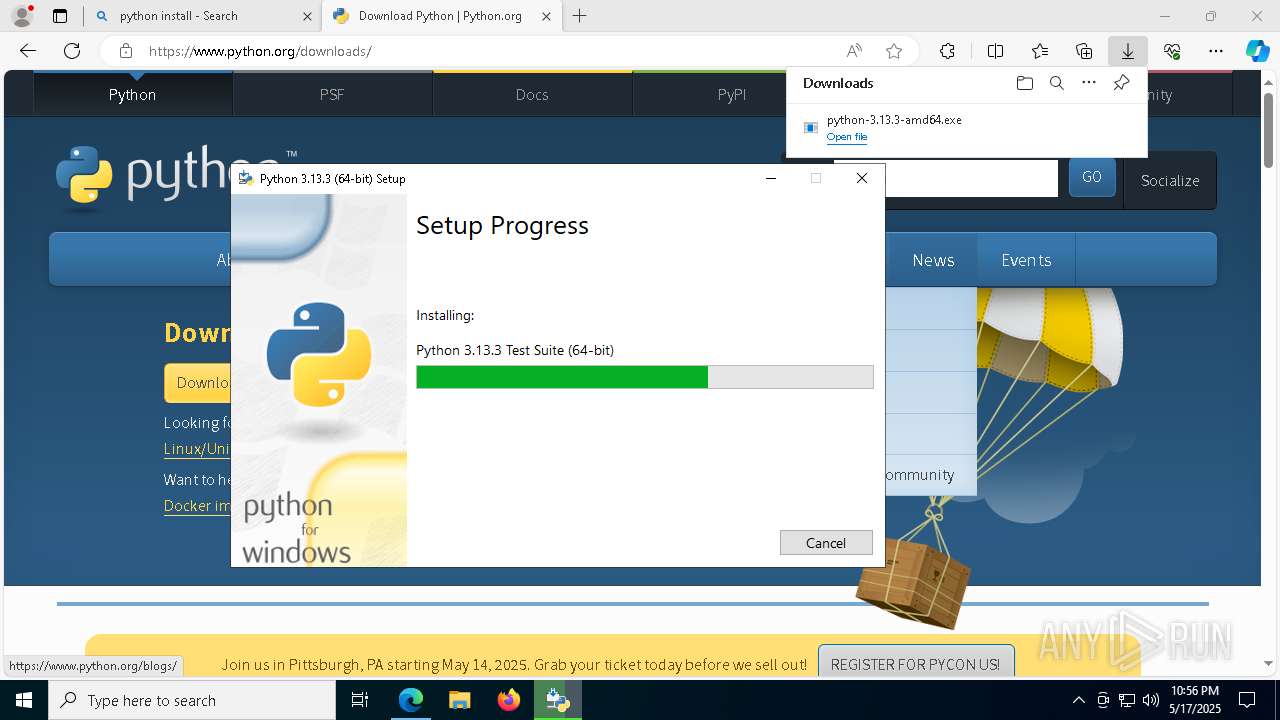
Task: Close the Download Python tab
Action: 546,16
